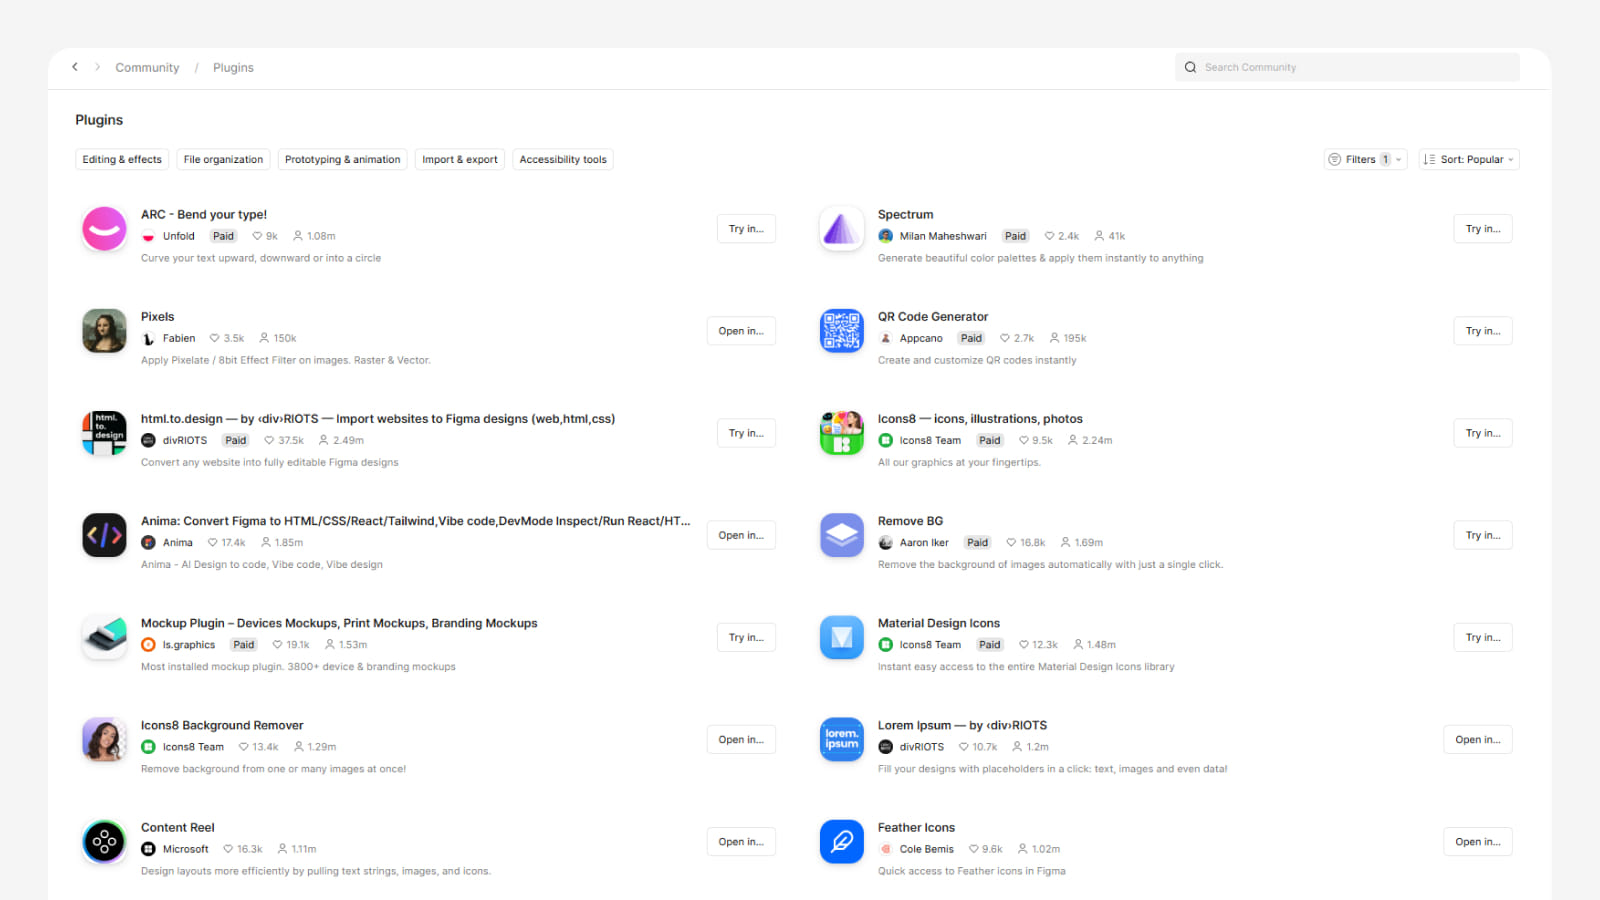Go back with the left arrow

(x=75, y=67)
